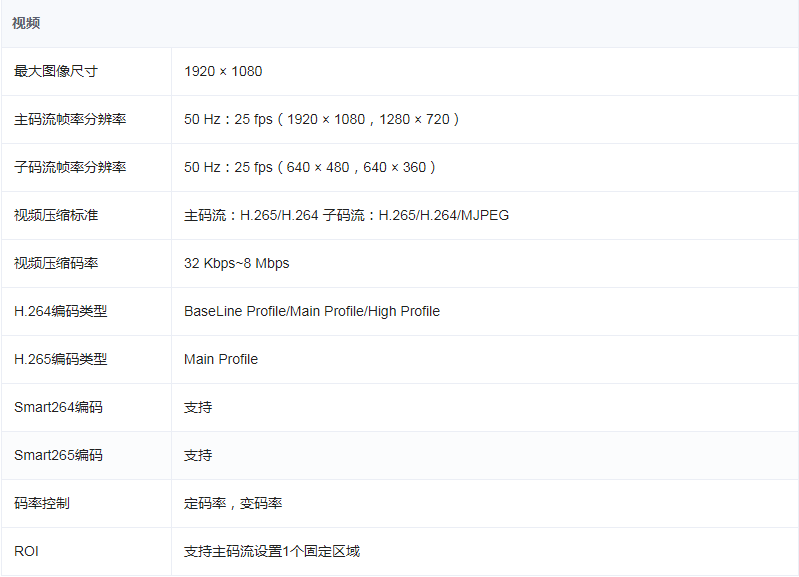Click the ROI value 支持主码流设置1个固定区域
The image size is (799, 577).
pos(271,551)
